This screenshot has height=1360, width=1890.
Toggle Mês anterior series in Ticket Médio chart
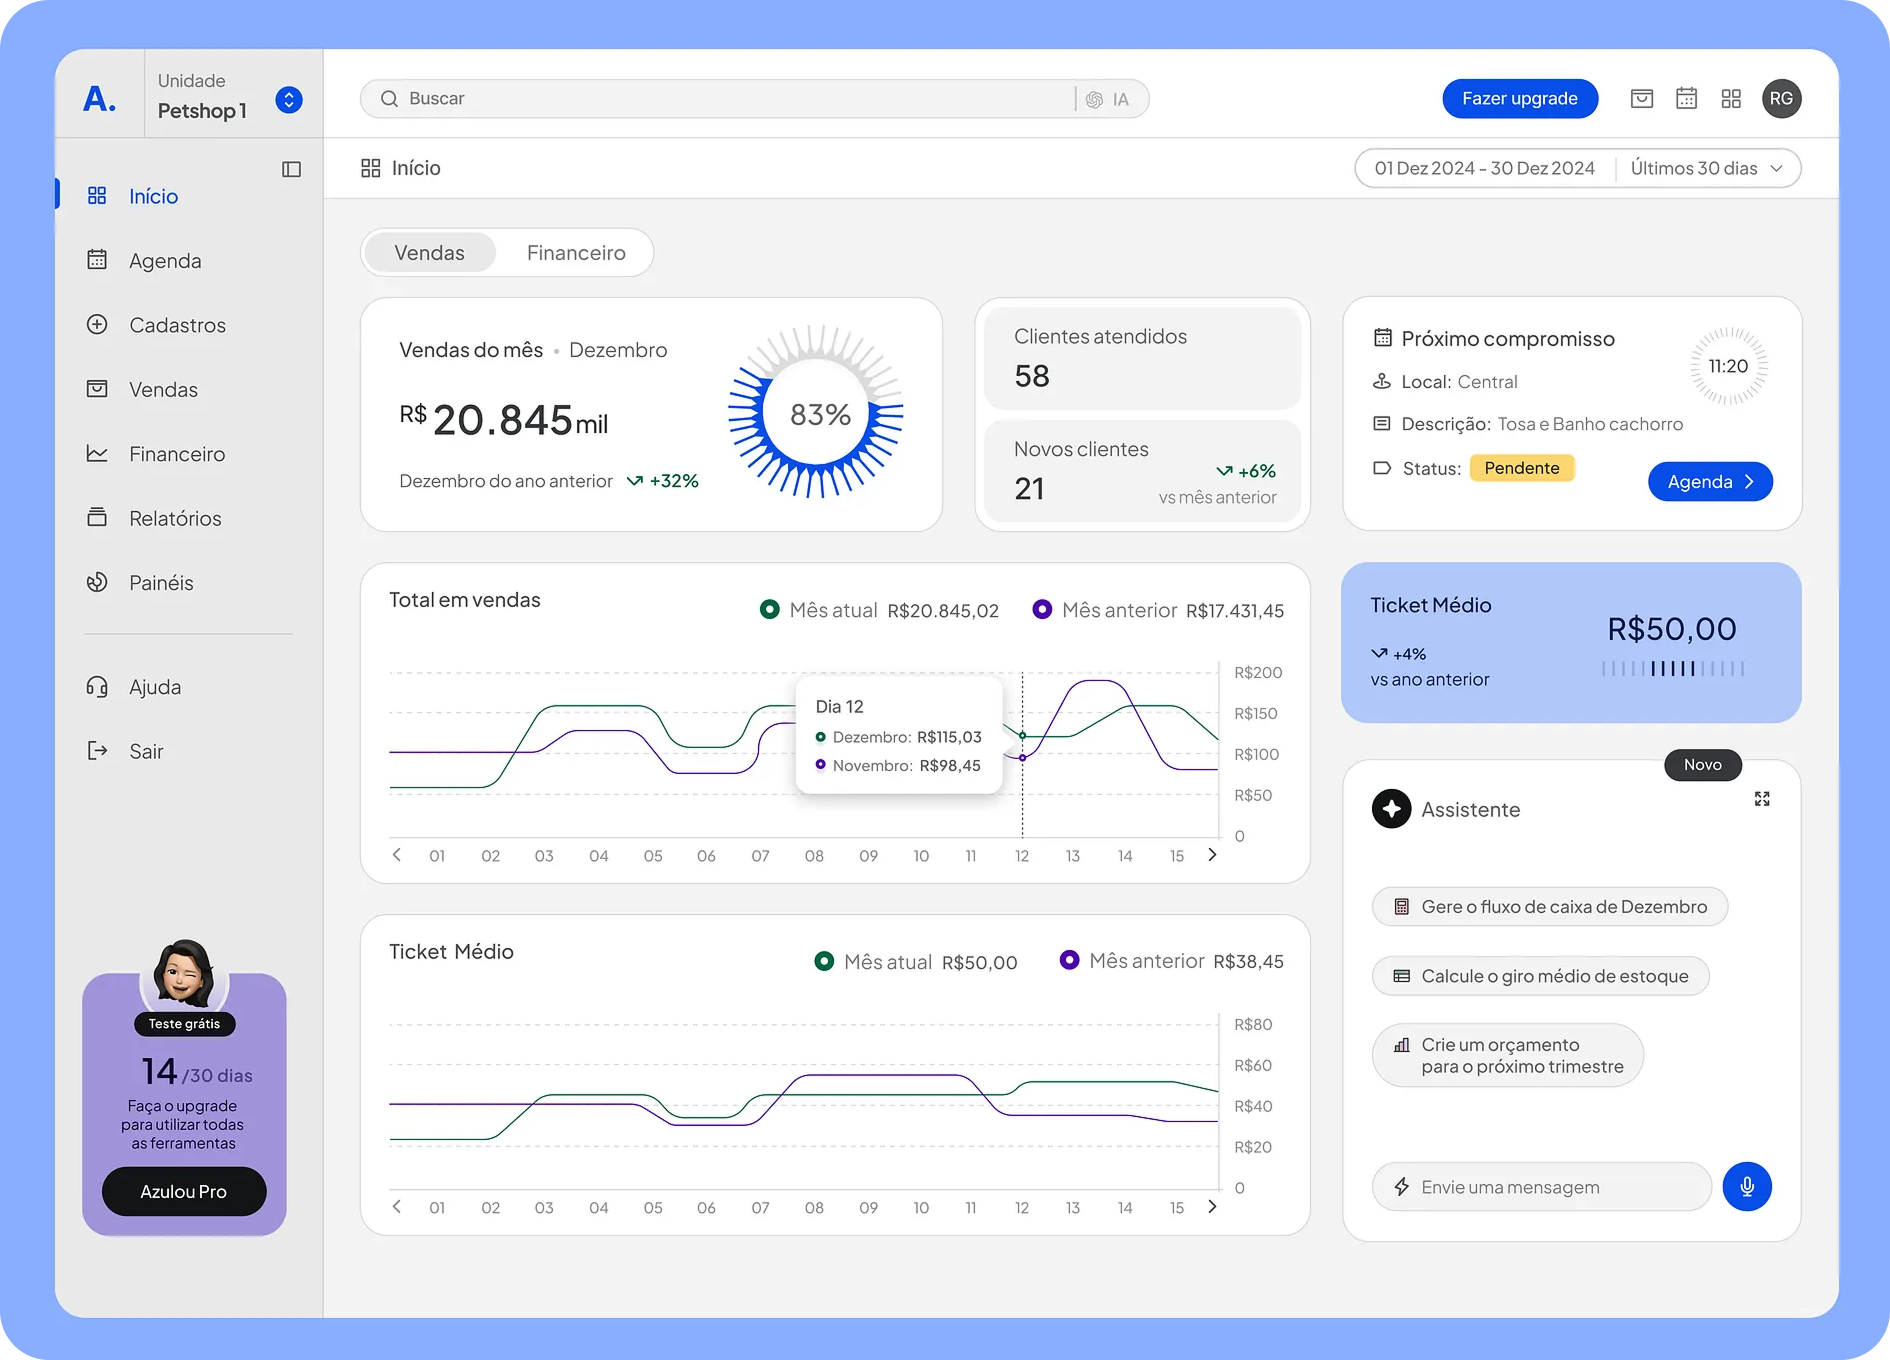[x=1069, y=960]
